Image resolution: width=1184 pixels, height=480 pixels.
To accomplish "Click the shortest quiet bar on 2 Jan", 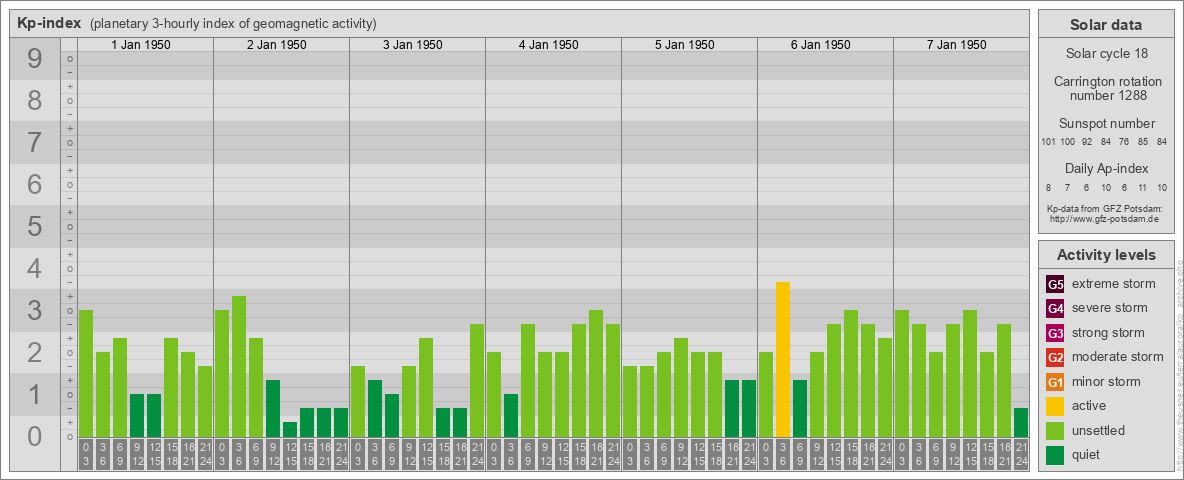I will [290, 429].
